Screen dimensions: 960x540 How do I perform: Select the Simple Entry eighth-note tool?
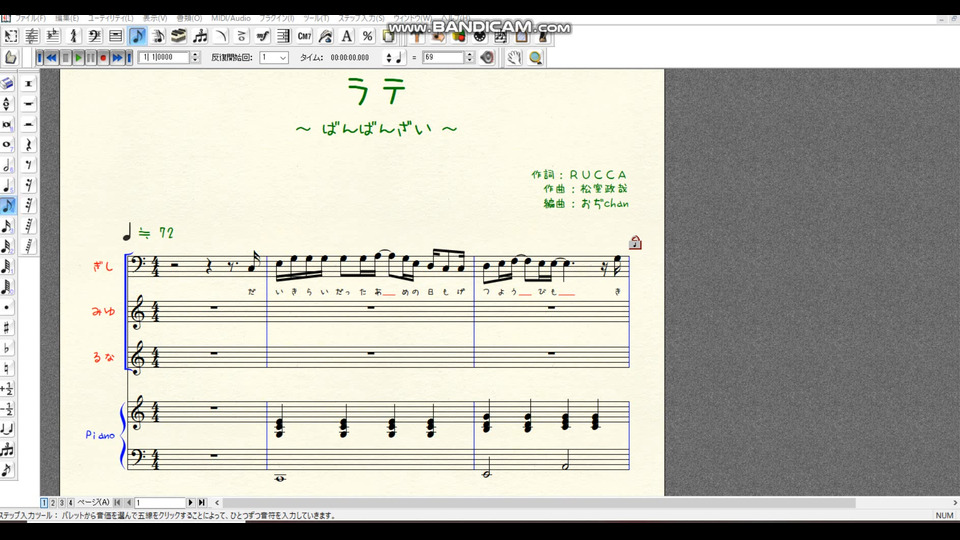click(138, 37)
